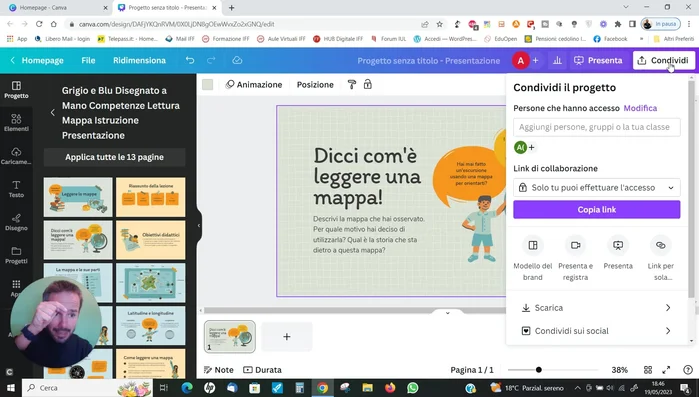The image size is (699, 397).
Task: Open Animazione options
Action: [254, 84]
